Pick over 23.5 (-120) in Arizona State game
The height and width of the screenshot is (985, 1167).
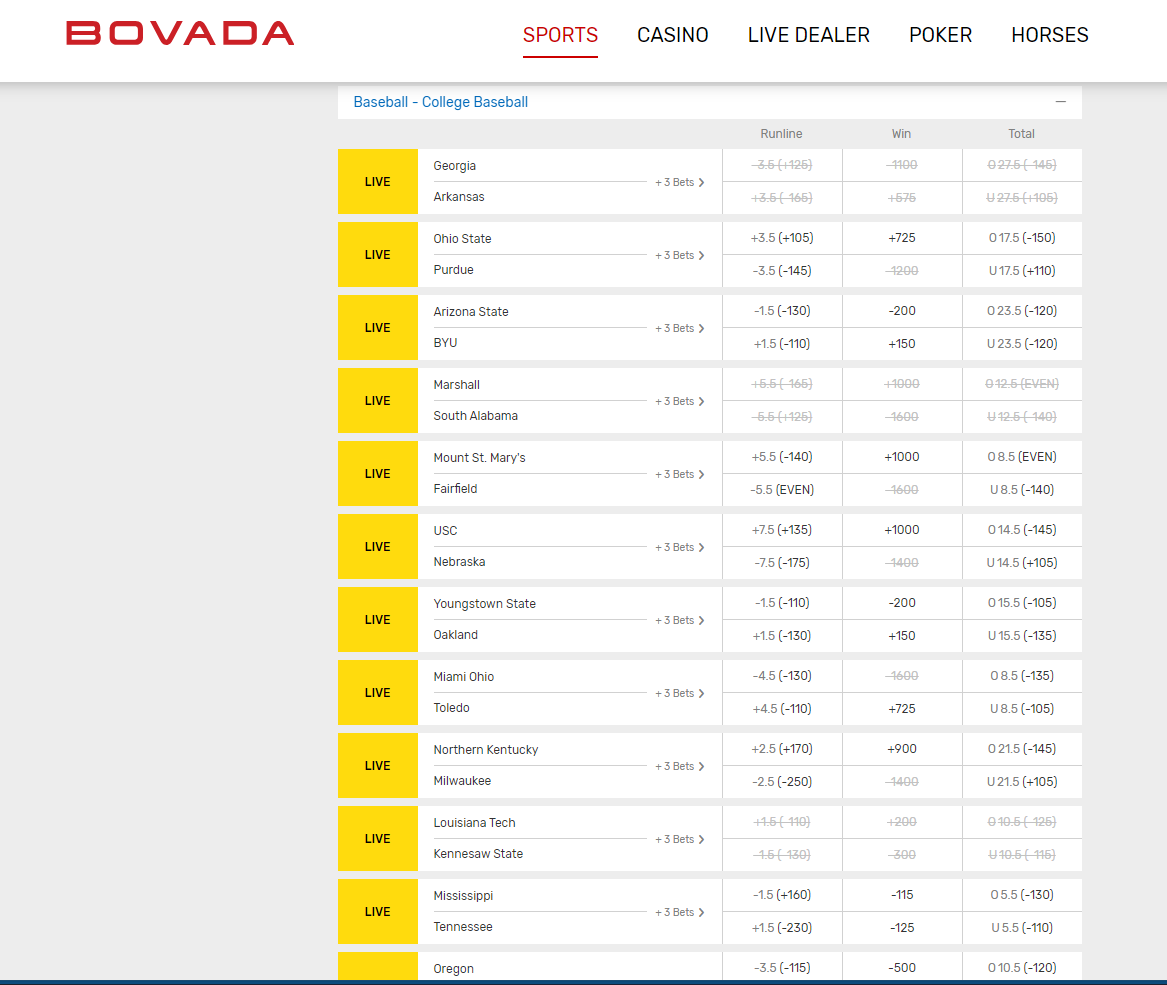pyautogui.click(x=1022, y=311)
